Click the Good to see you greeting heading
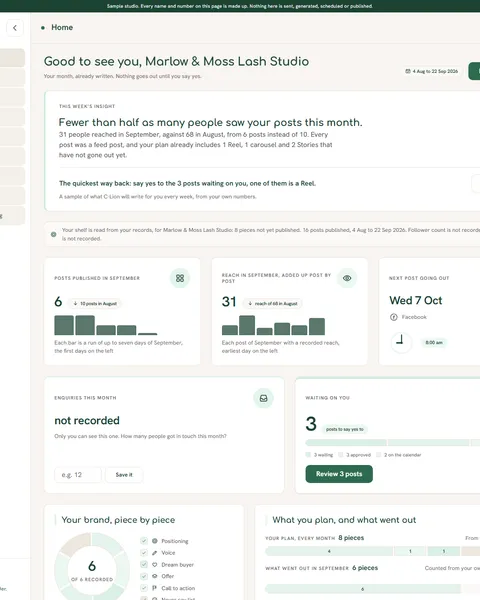The width and height of the screenshot is (480, 600). [176, 61]
